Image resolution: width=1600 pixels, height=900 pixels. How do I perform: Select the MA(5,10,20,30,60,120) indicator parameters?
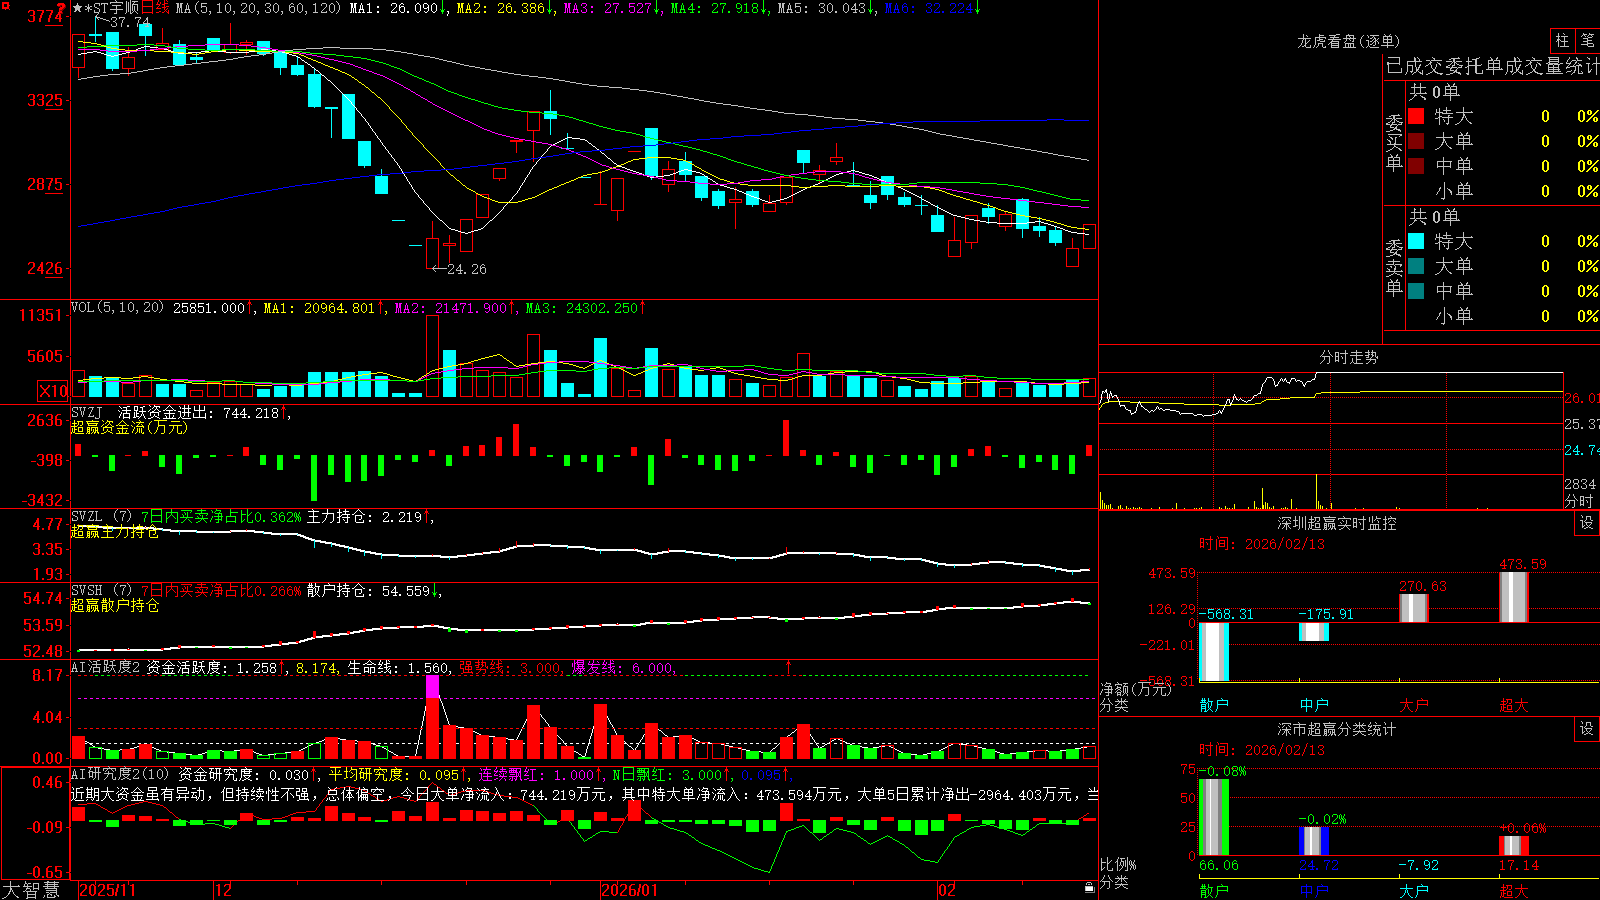tap(258, 8)
